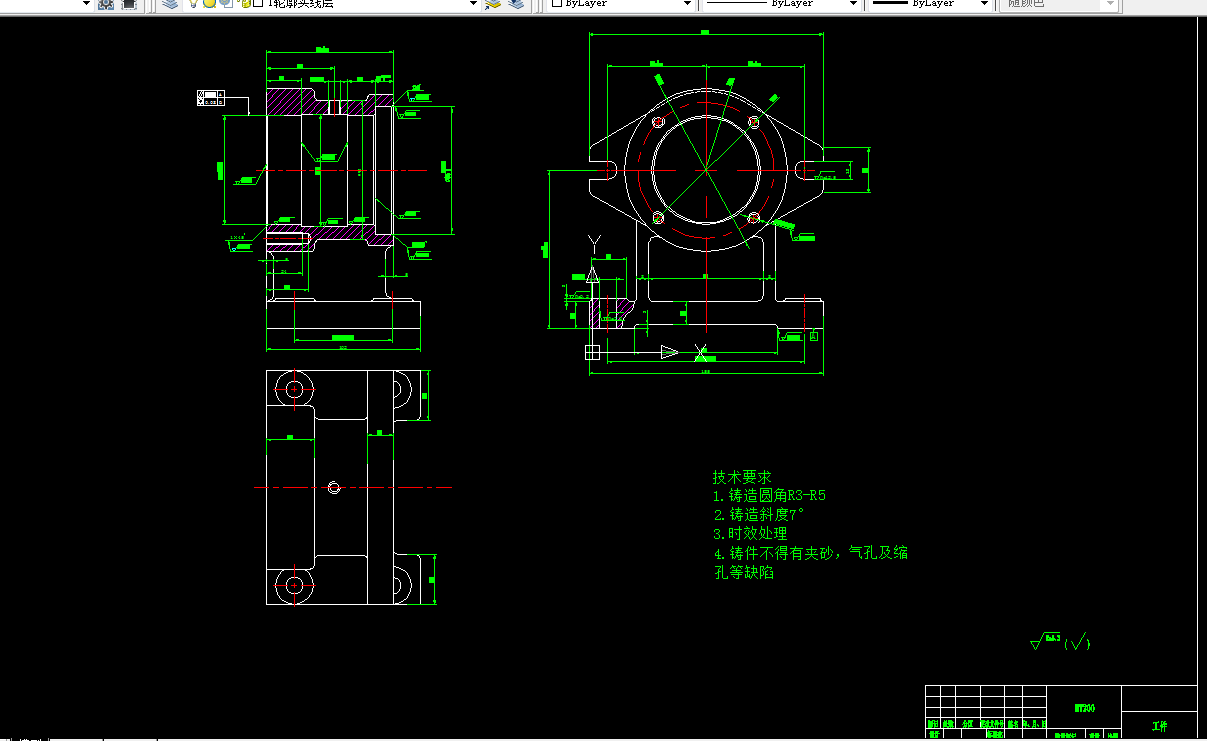Select the small center hole in plan view
This screenshot has height=741, width=1207.
pyautogui.click(x=334, y=487)
